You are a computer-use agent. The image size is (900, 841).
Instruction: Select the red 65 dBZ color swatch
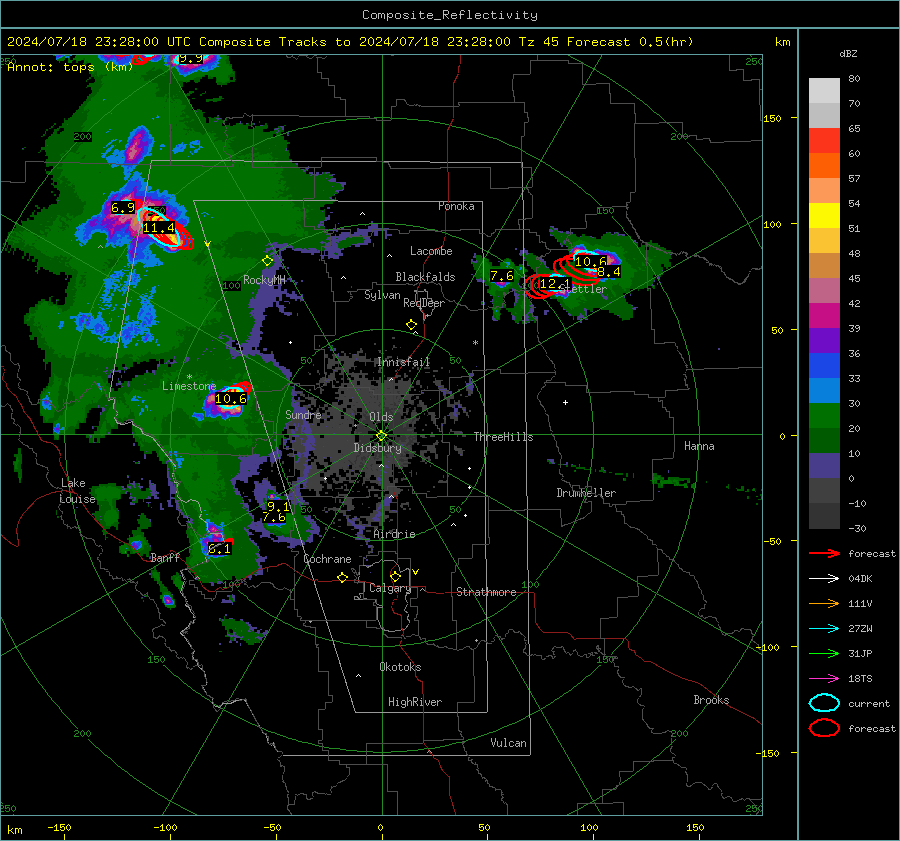pyautogui.click(x=824, y=141)
